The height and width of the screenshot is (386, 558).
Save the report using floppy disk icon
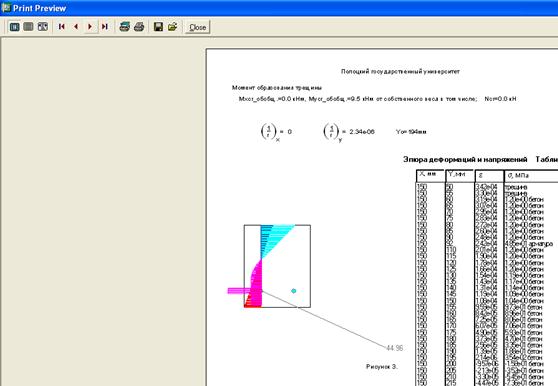(x=158, y=27)
